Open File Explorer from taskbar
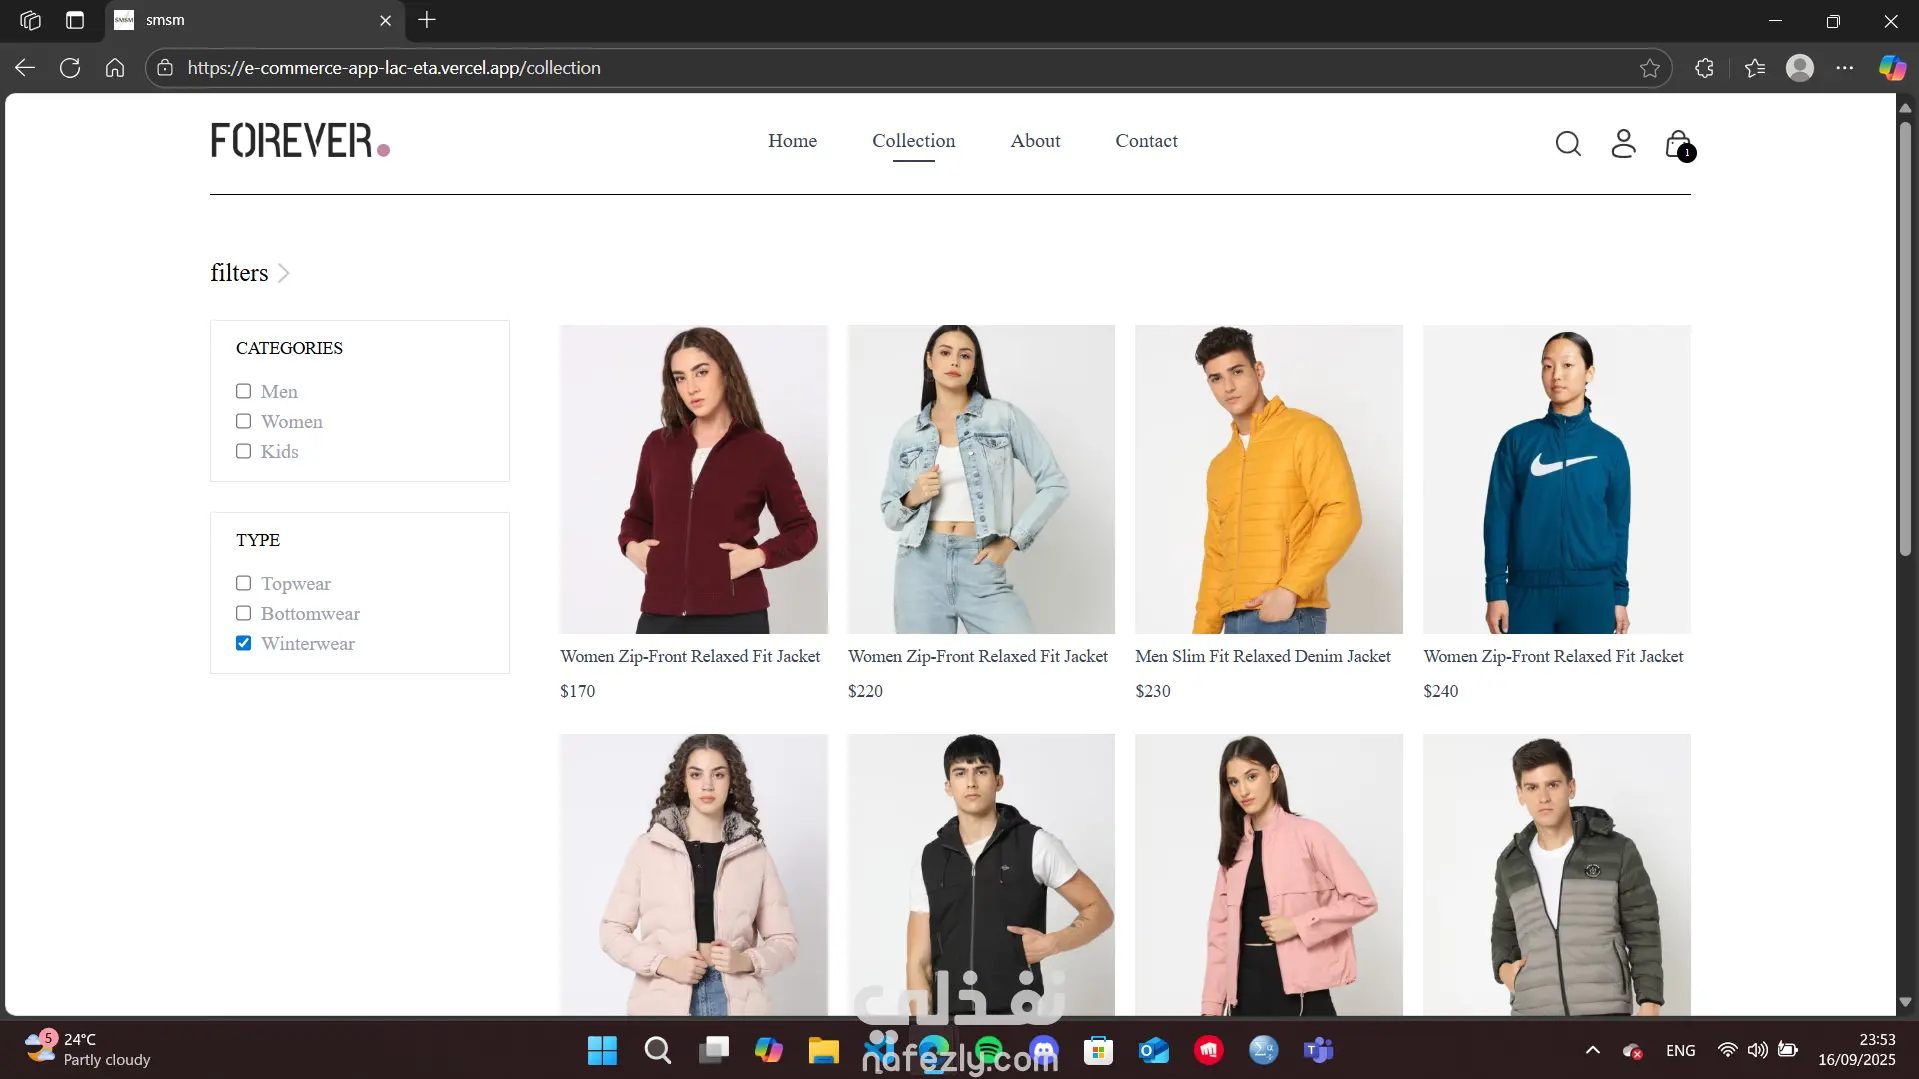The width and height of the screenshot is (1919, 1079). (x=824, y=1050)
